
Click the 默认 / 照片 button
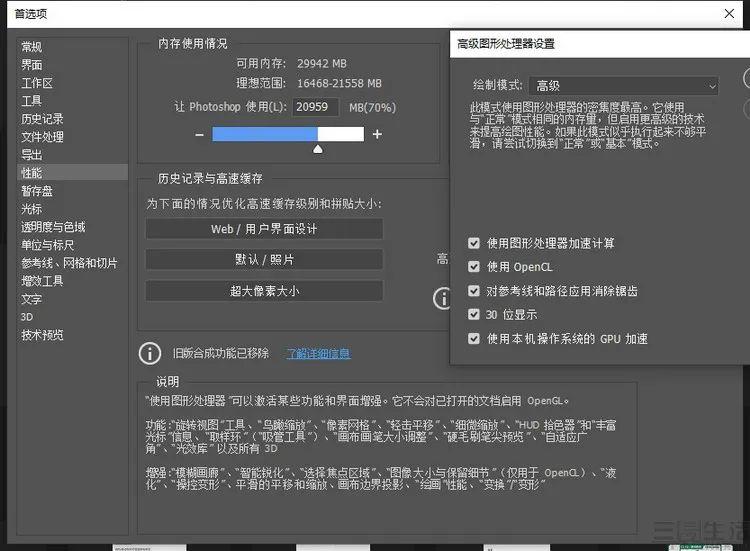(264, 260)
